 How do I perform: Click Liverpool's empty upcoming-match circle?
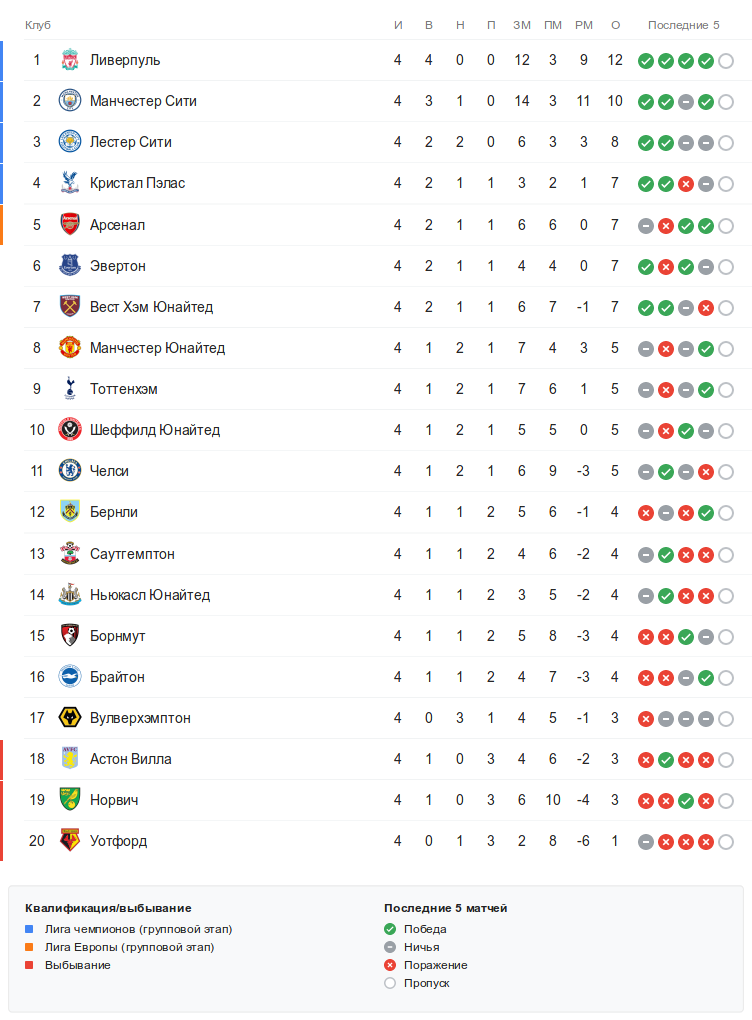pyautogui.click(x=726, y=61)
